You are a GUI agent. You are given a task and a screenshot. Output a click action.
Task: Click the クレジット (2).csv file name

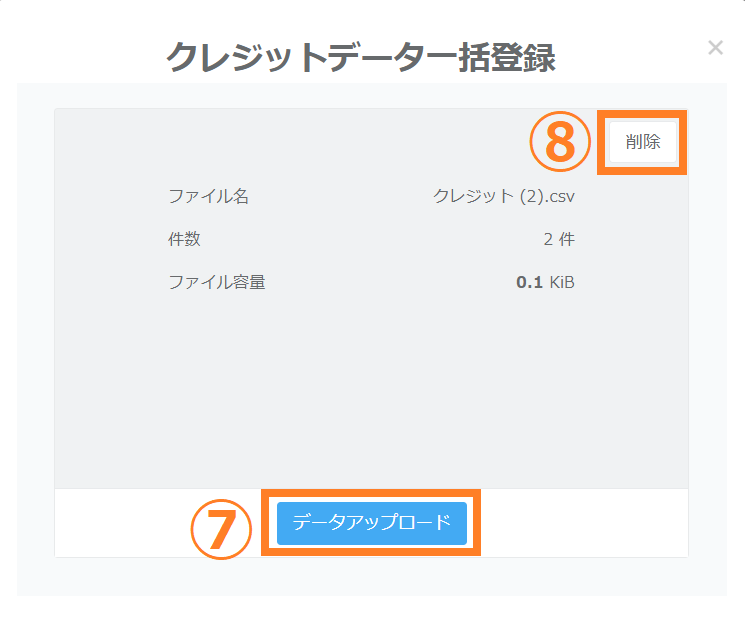503,196
